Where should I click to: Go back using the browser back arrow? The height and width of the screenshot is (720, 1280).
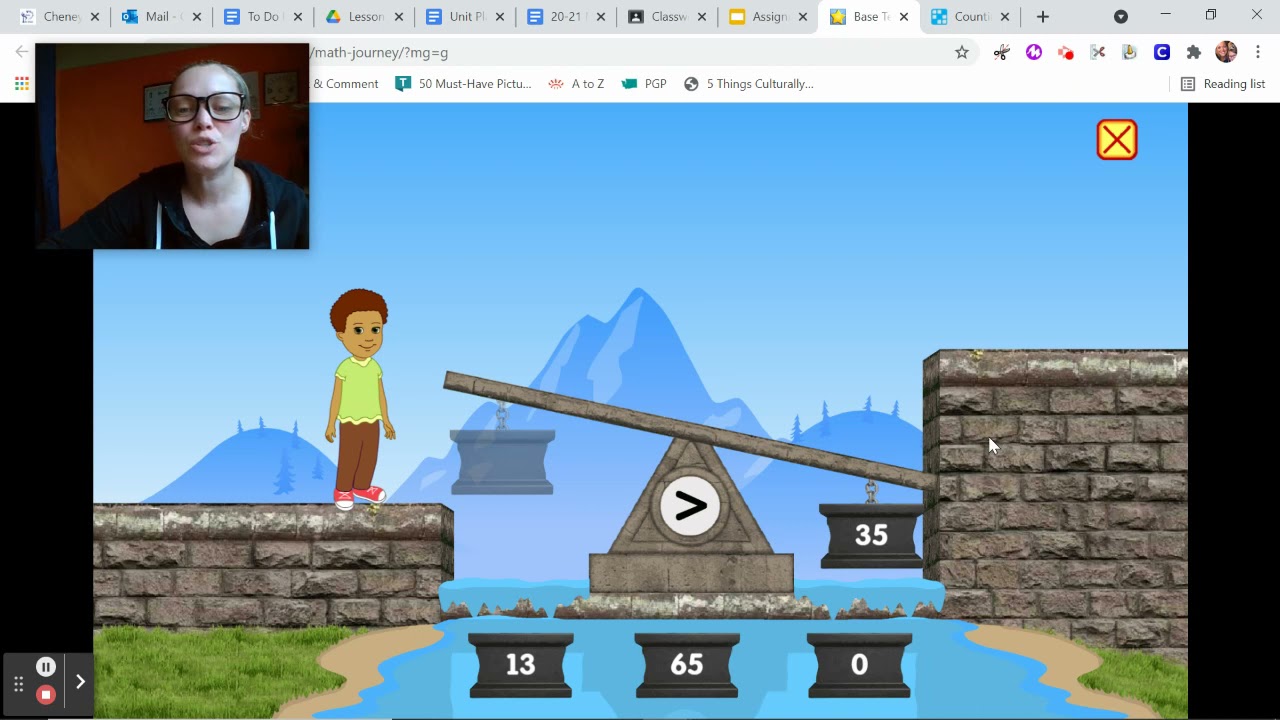pyautogui.click(x=22, y=52)
